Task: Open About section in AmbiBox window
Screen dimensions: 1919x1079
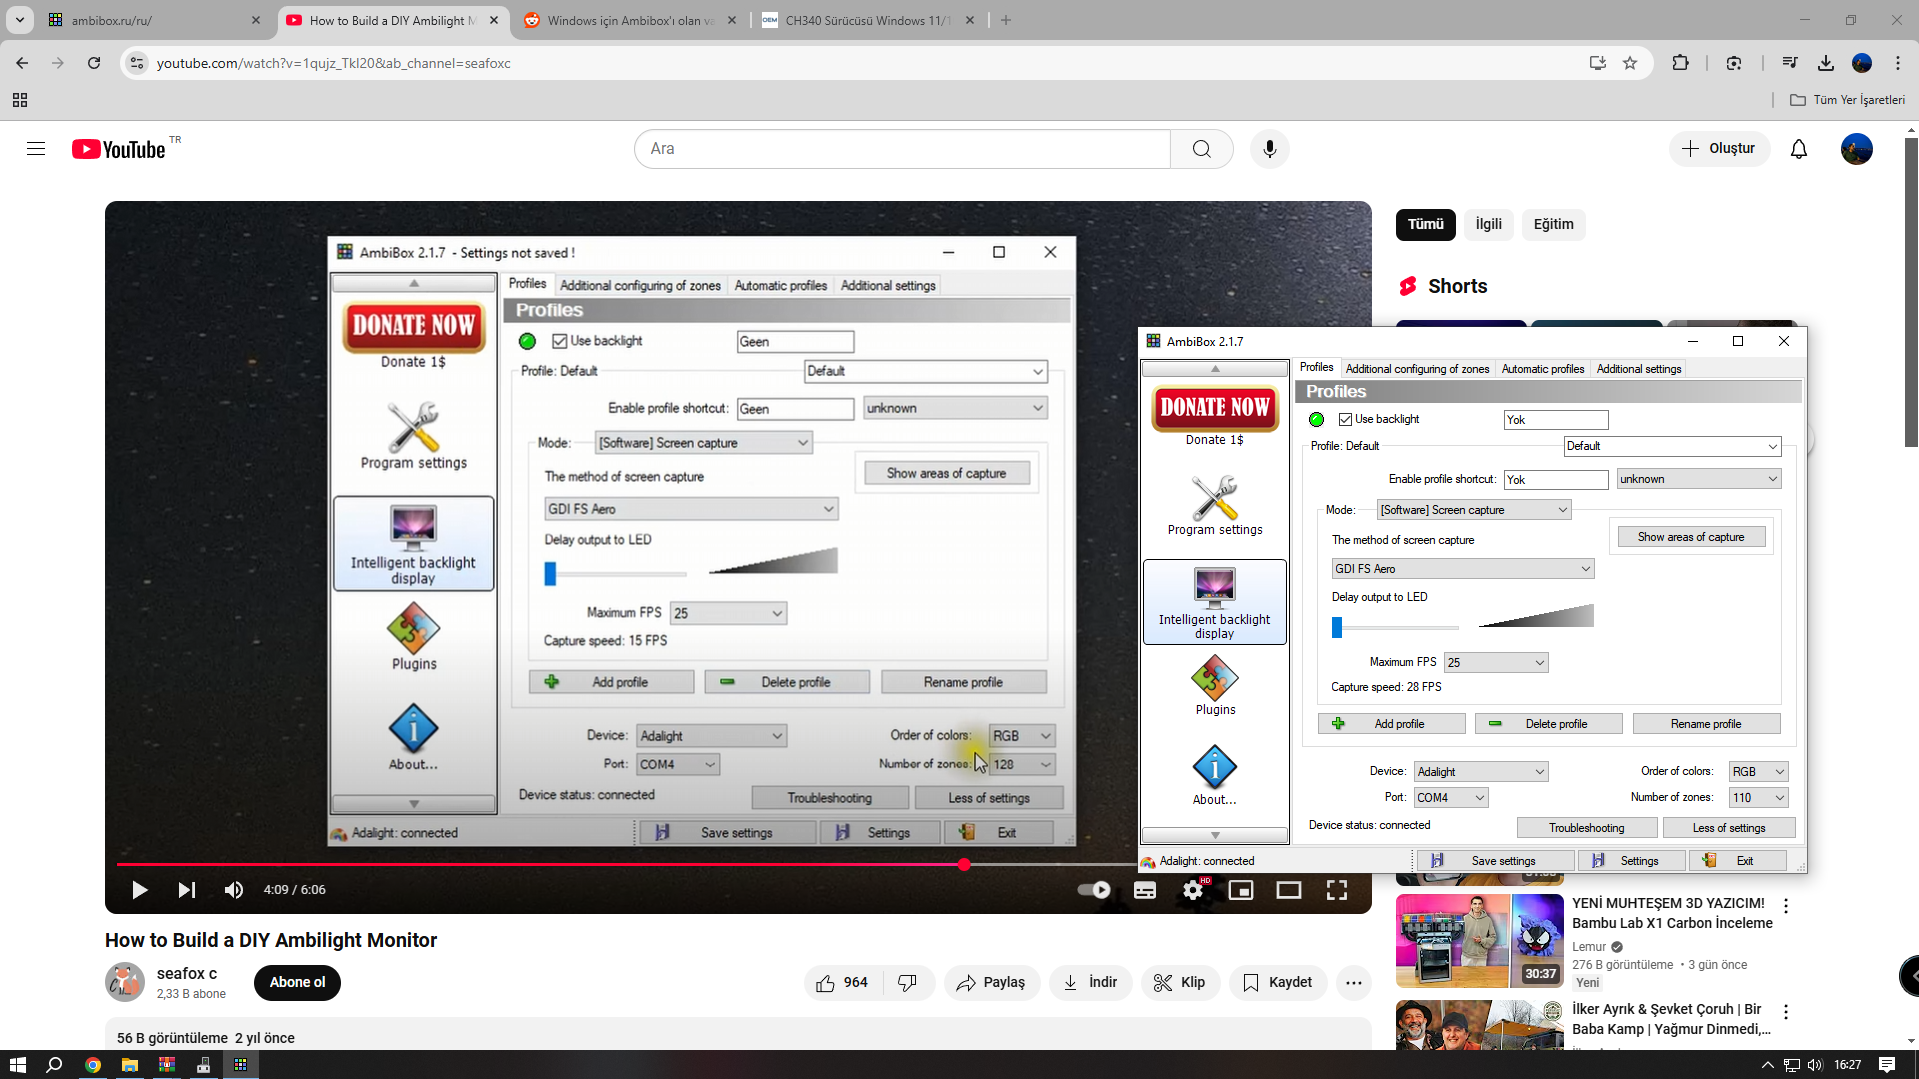Action: click(x=1215, y=775)
